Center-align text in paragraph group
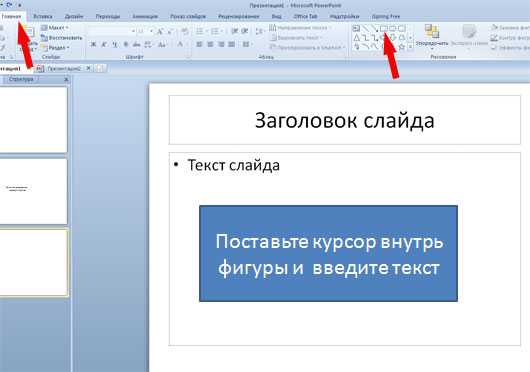Image resolution: width=530 pixels, height=372 pixels. tap(210, 44)
